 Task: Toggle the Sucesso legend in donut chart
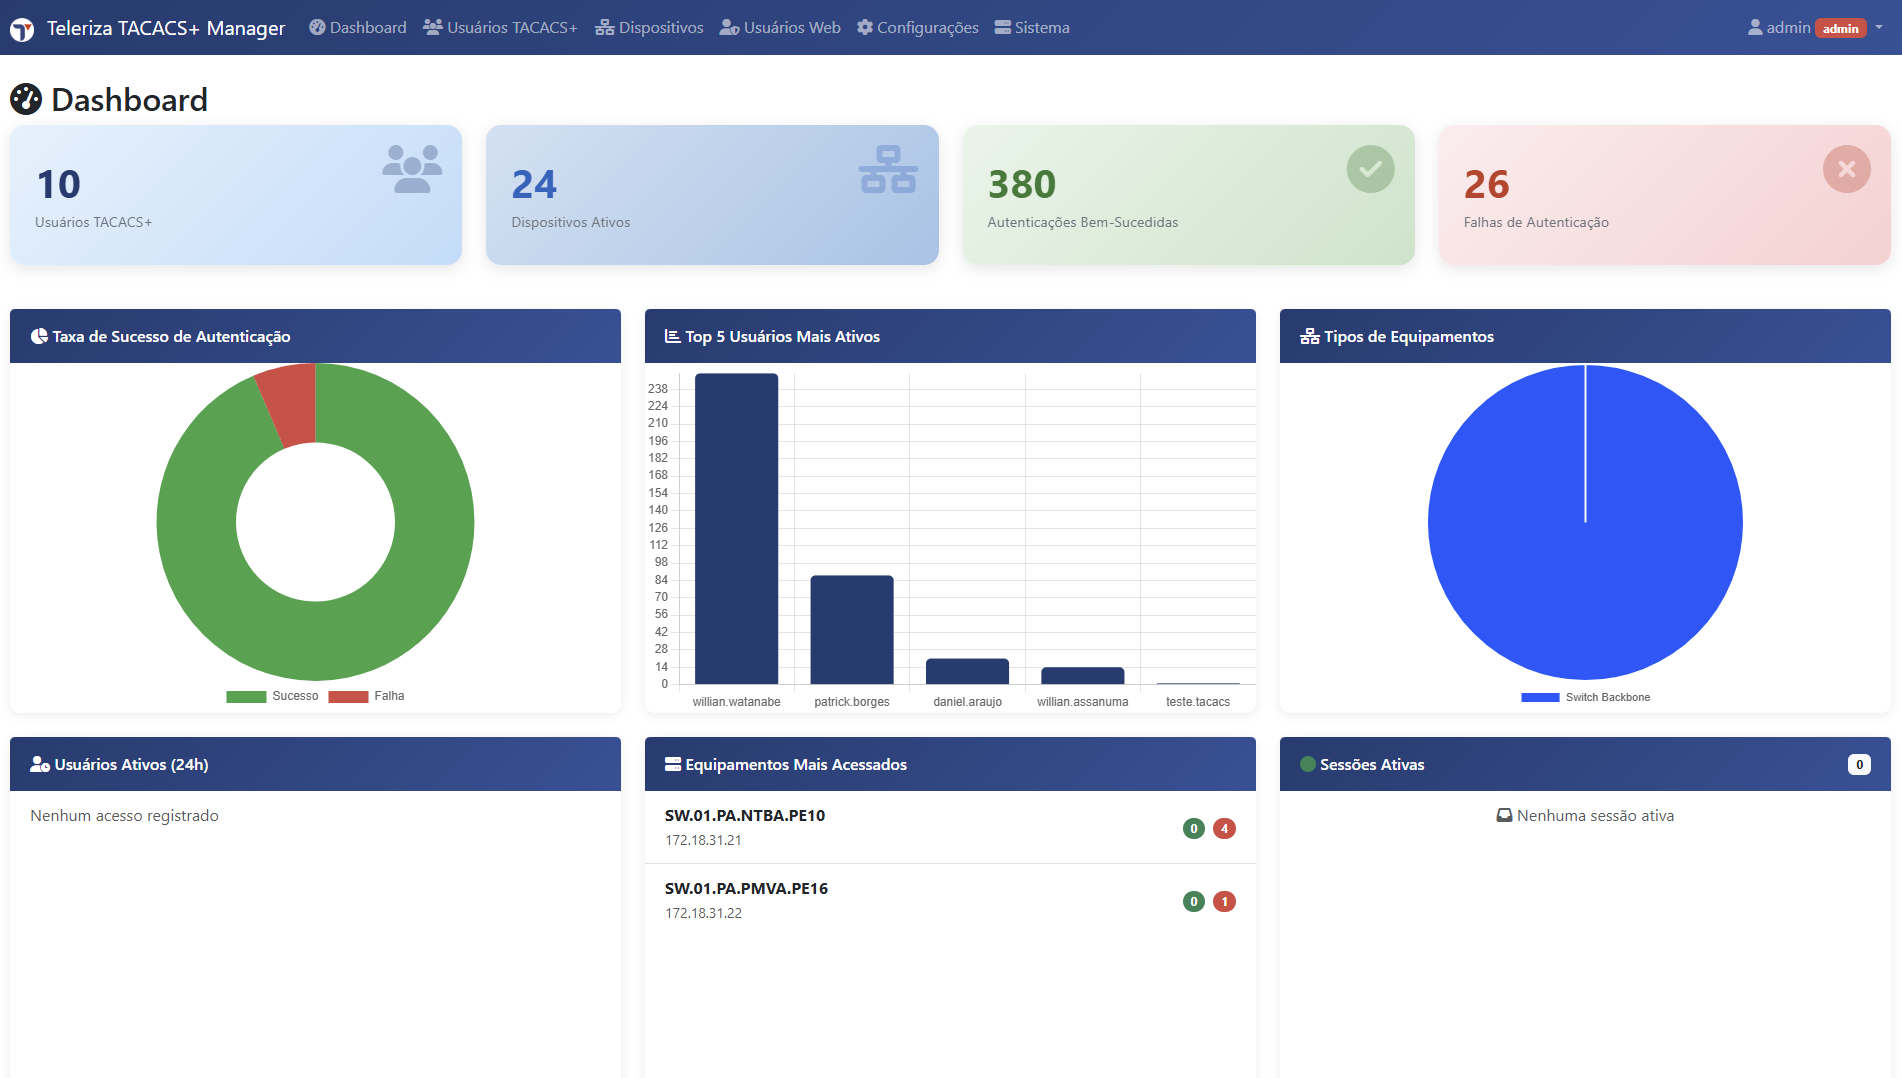coord(272,696)
